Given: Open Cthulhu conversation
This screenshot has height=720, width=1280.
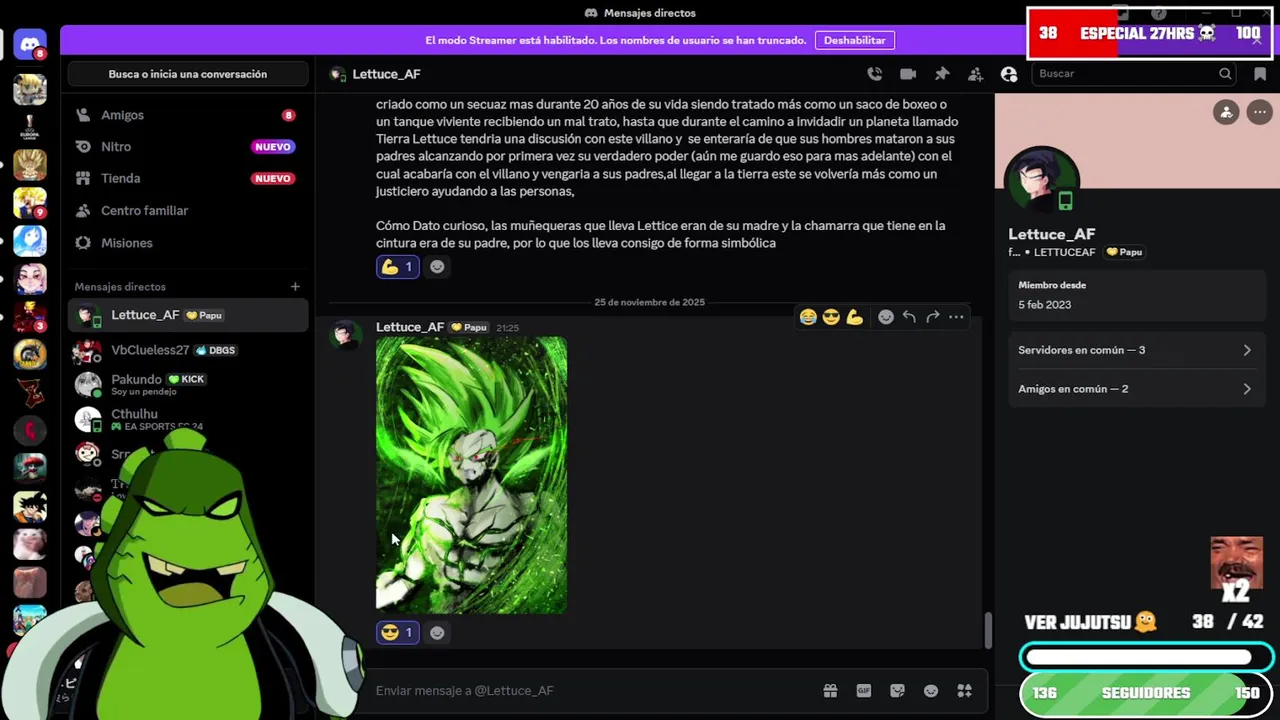Looking at the screenshot, I should click(x=188, y=419).
